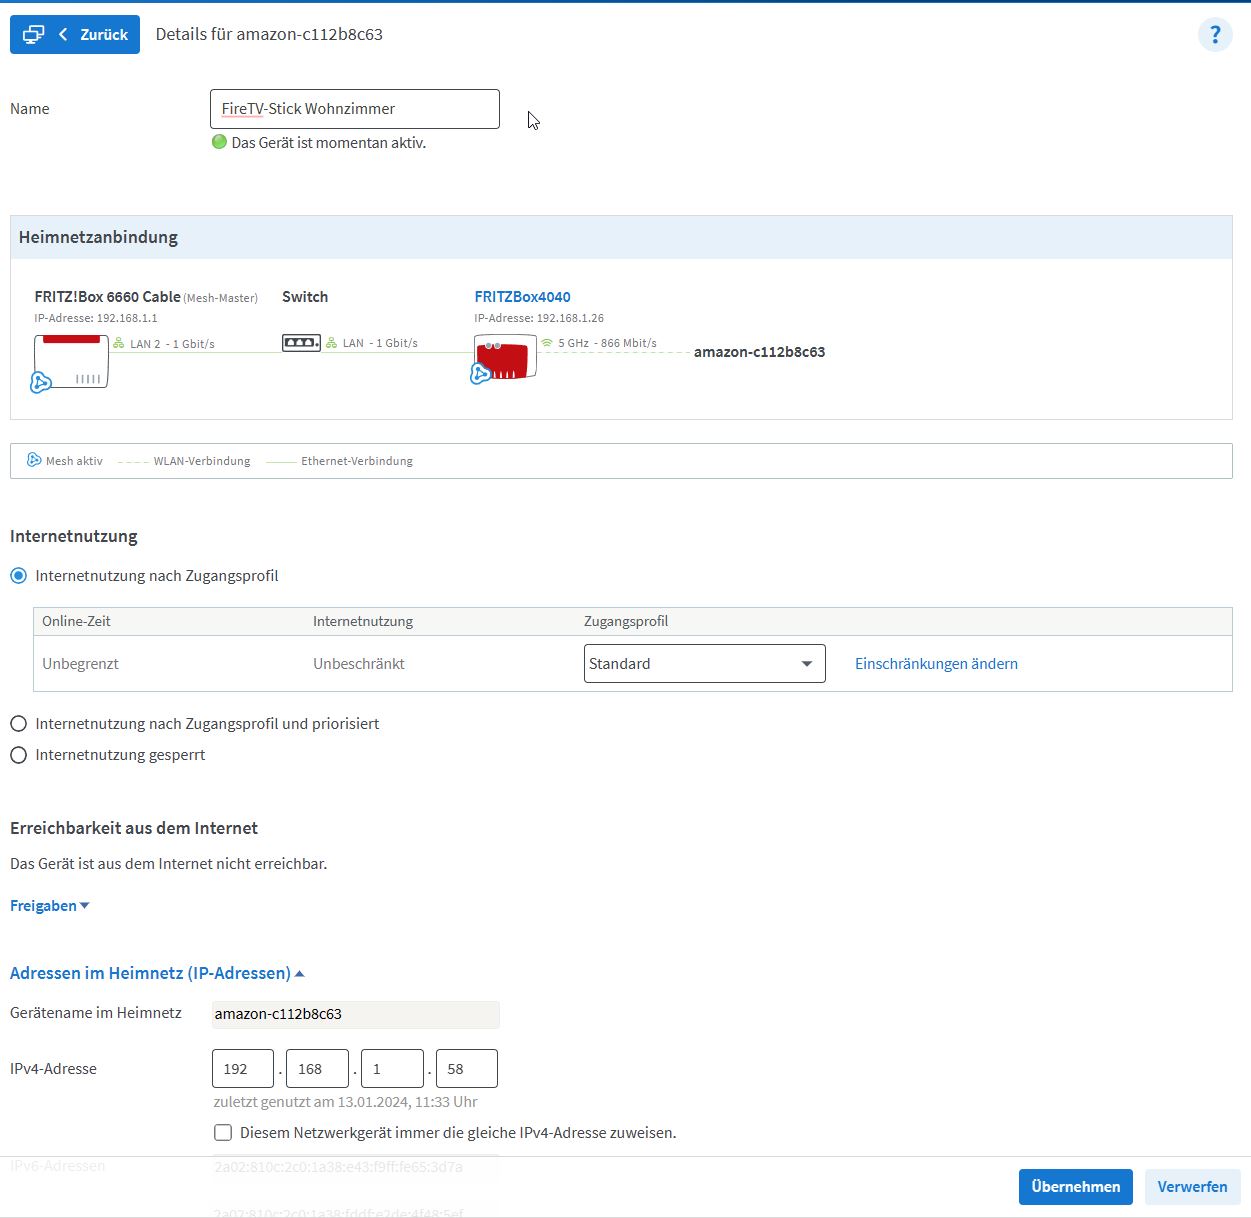
Task: Click zuletzt genutzt am 13.01.2024 text
Action: (x=345, y=1102)
